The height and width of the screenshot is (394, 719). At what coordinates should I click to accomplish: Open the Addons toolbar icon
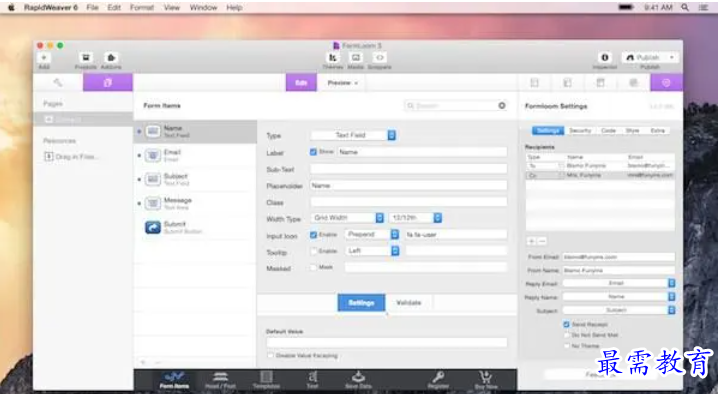[x=111, y=58]
